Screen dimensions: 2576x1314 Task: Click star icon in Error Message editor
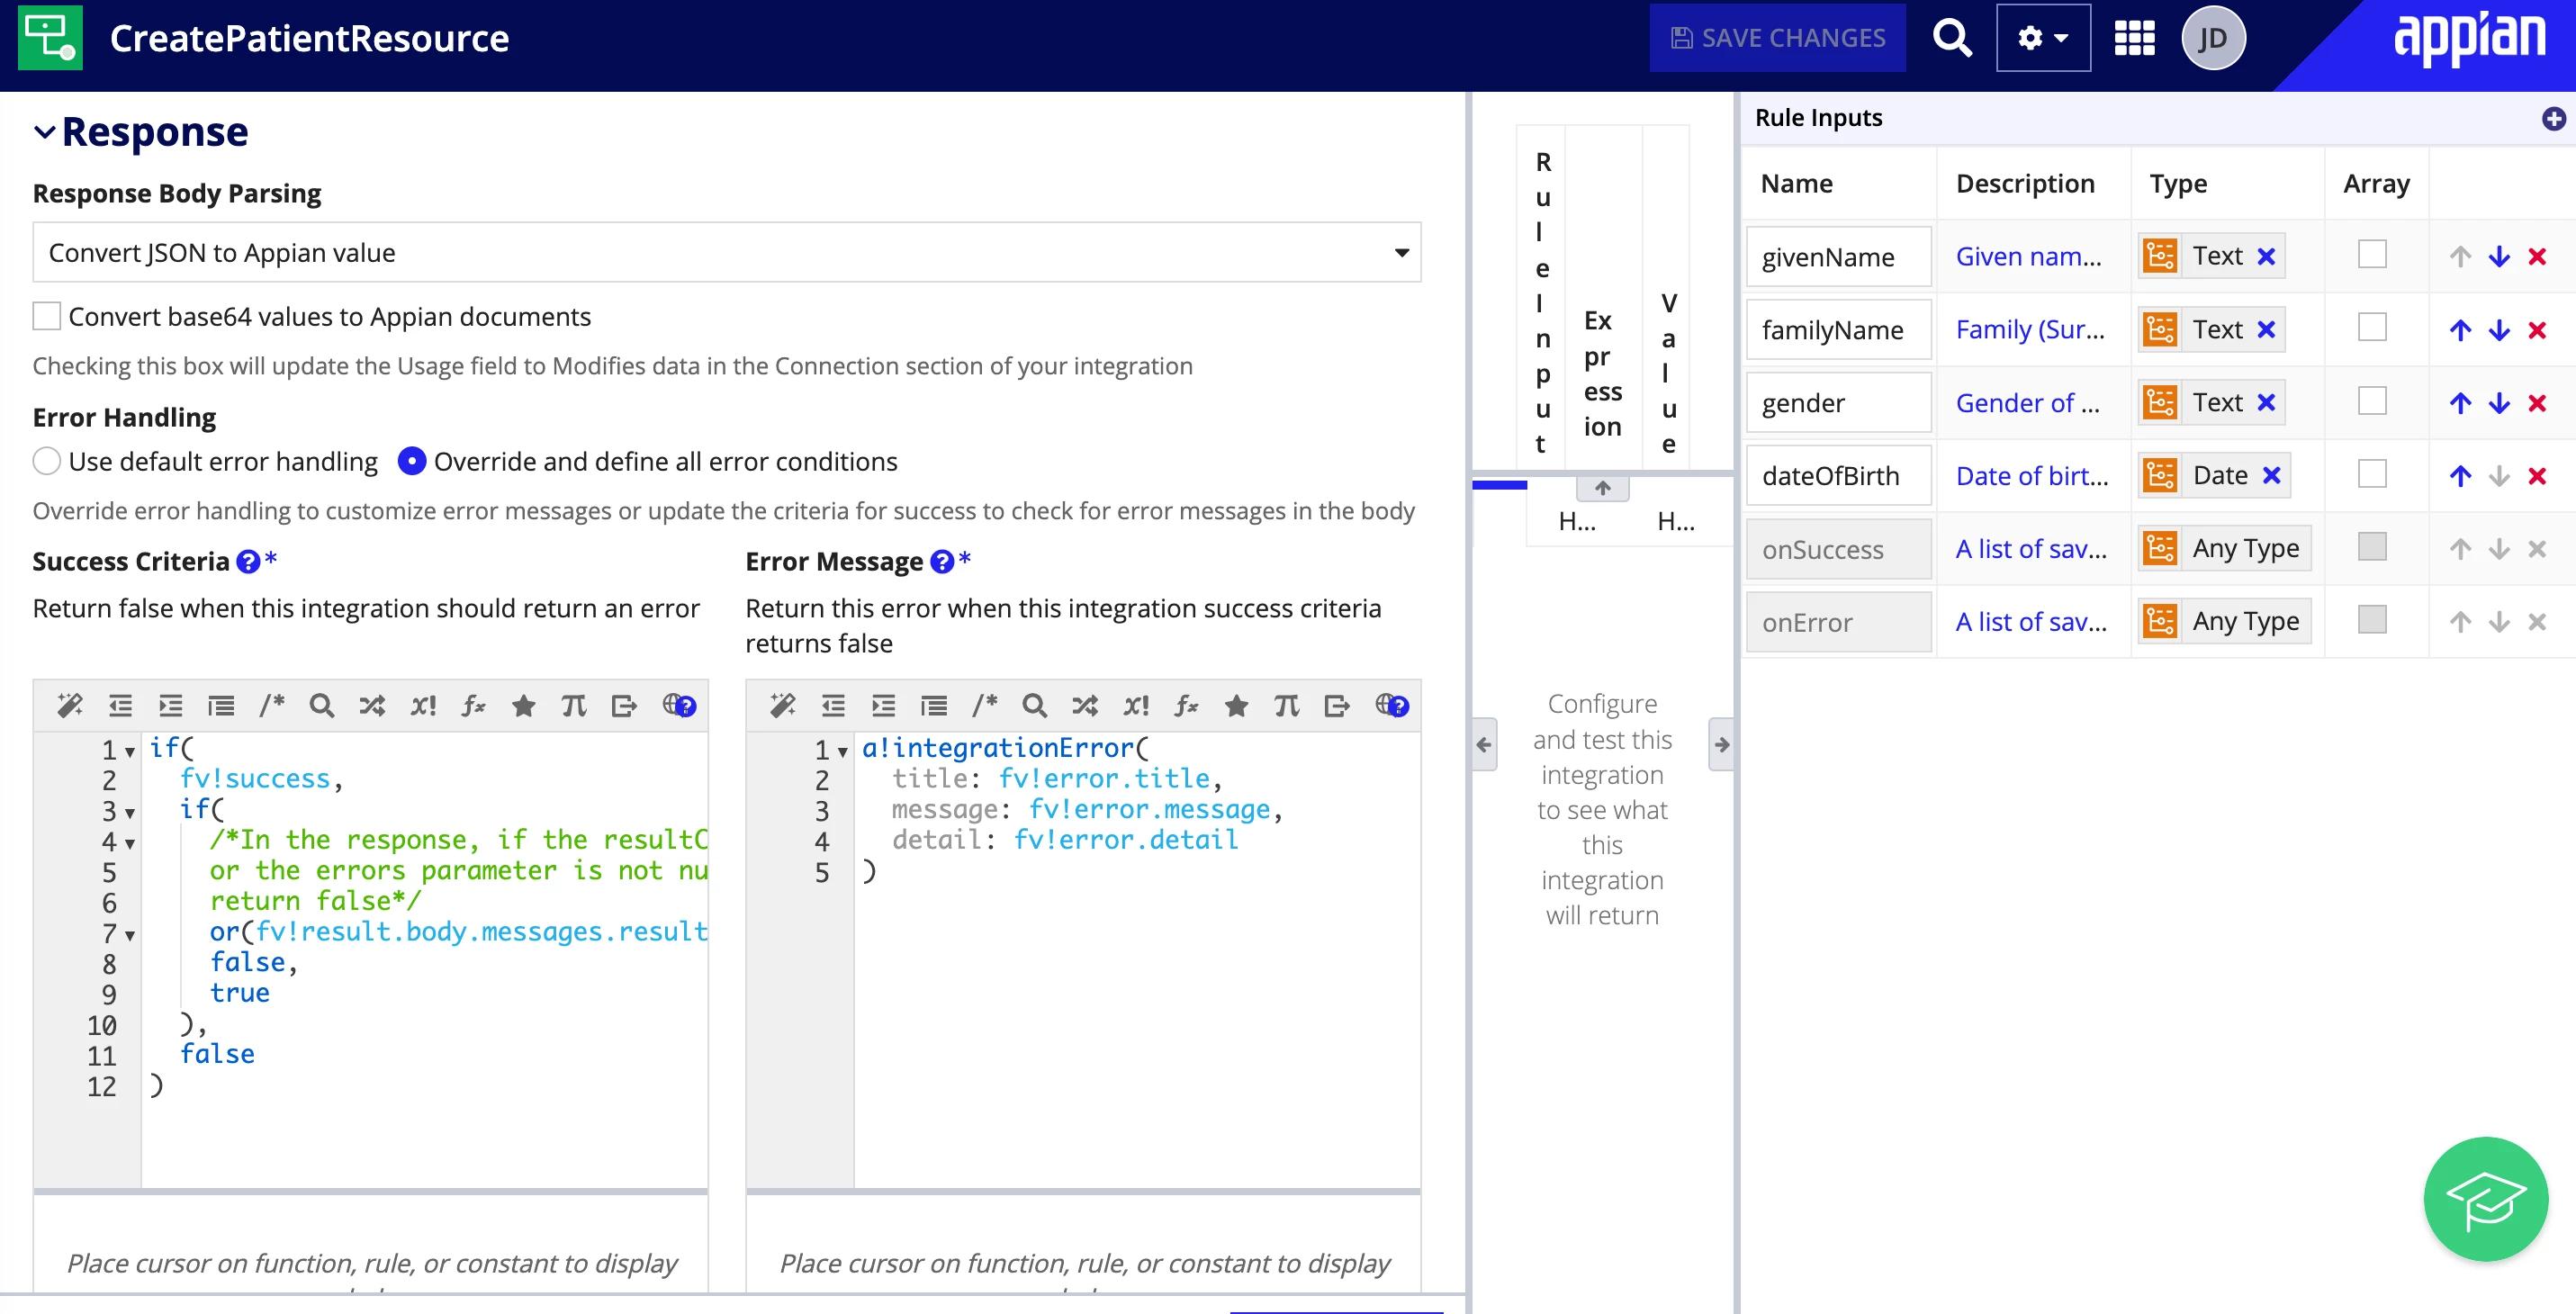[1236, 706]
